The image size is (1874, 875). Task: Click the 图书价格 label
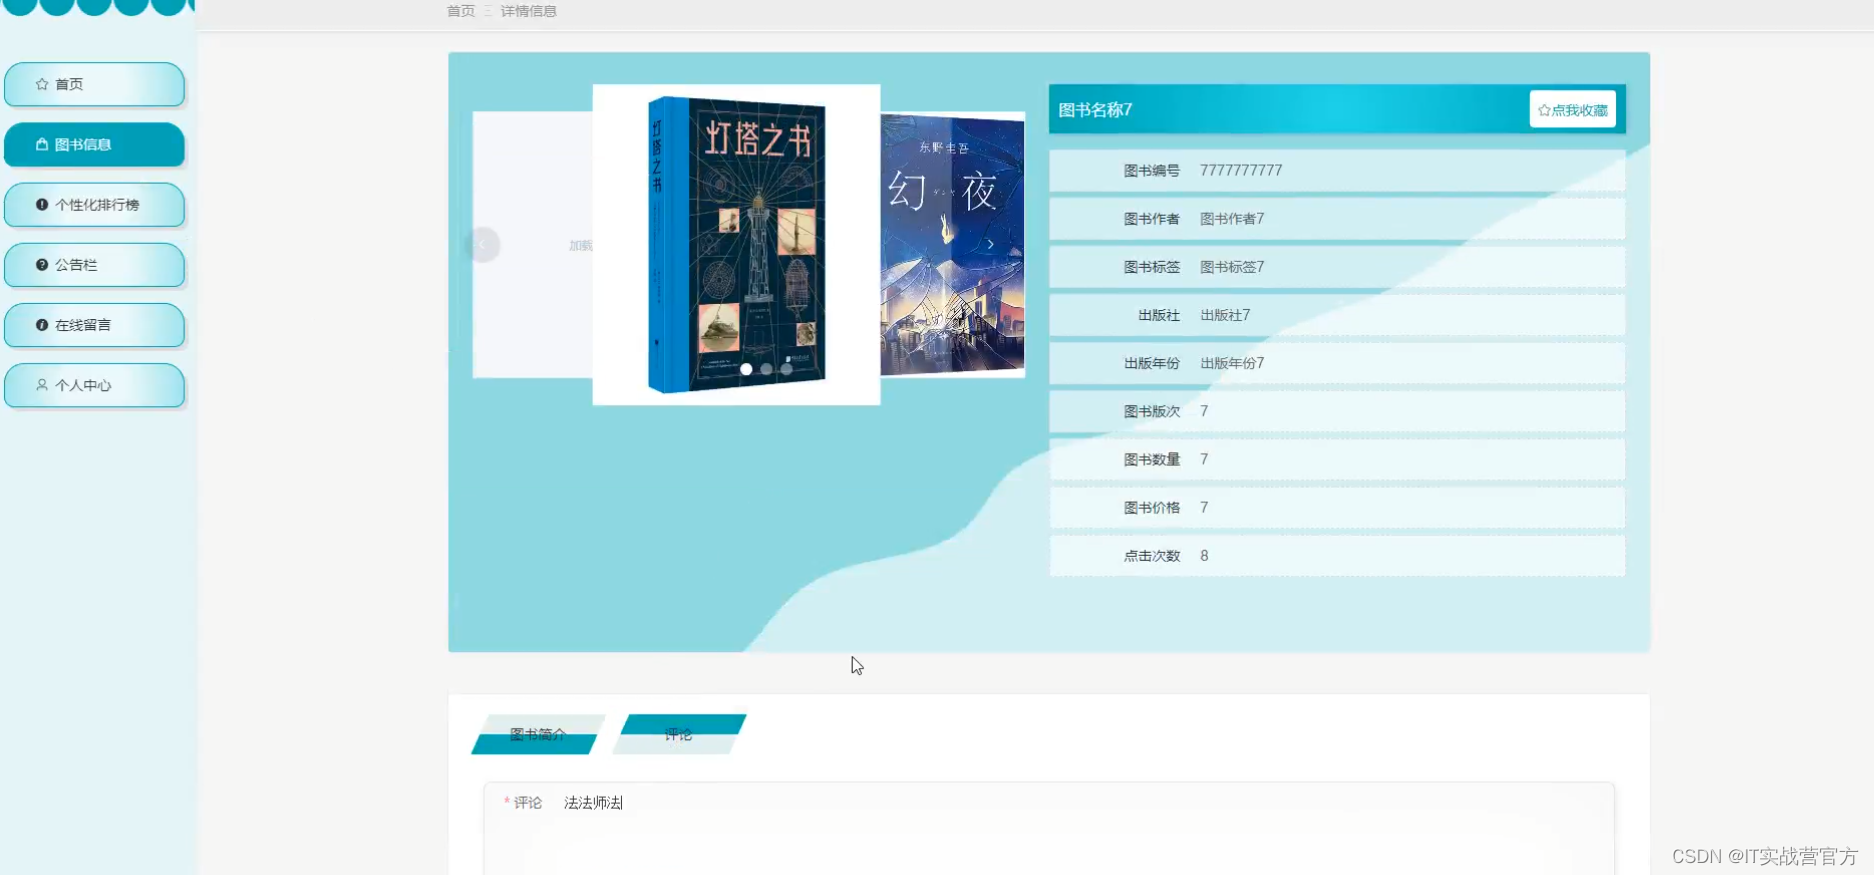pyautogui.click(x=1152, y=507)
